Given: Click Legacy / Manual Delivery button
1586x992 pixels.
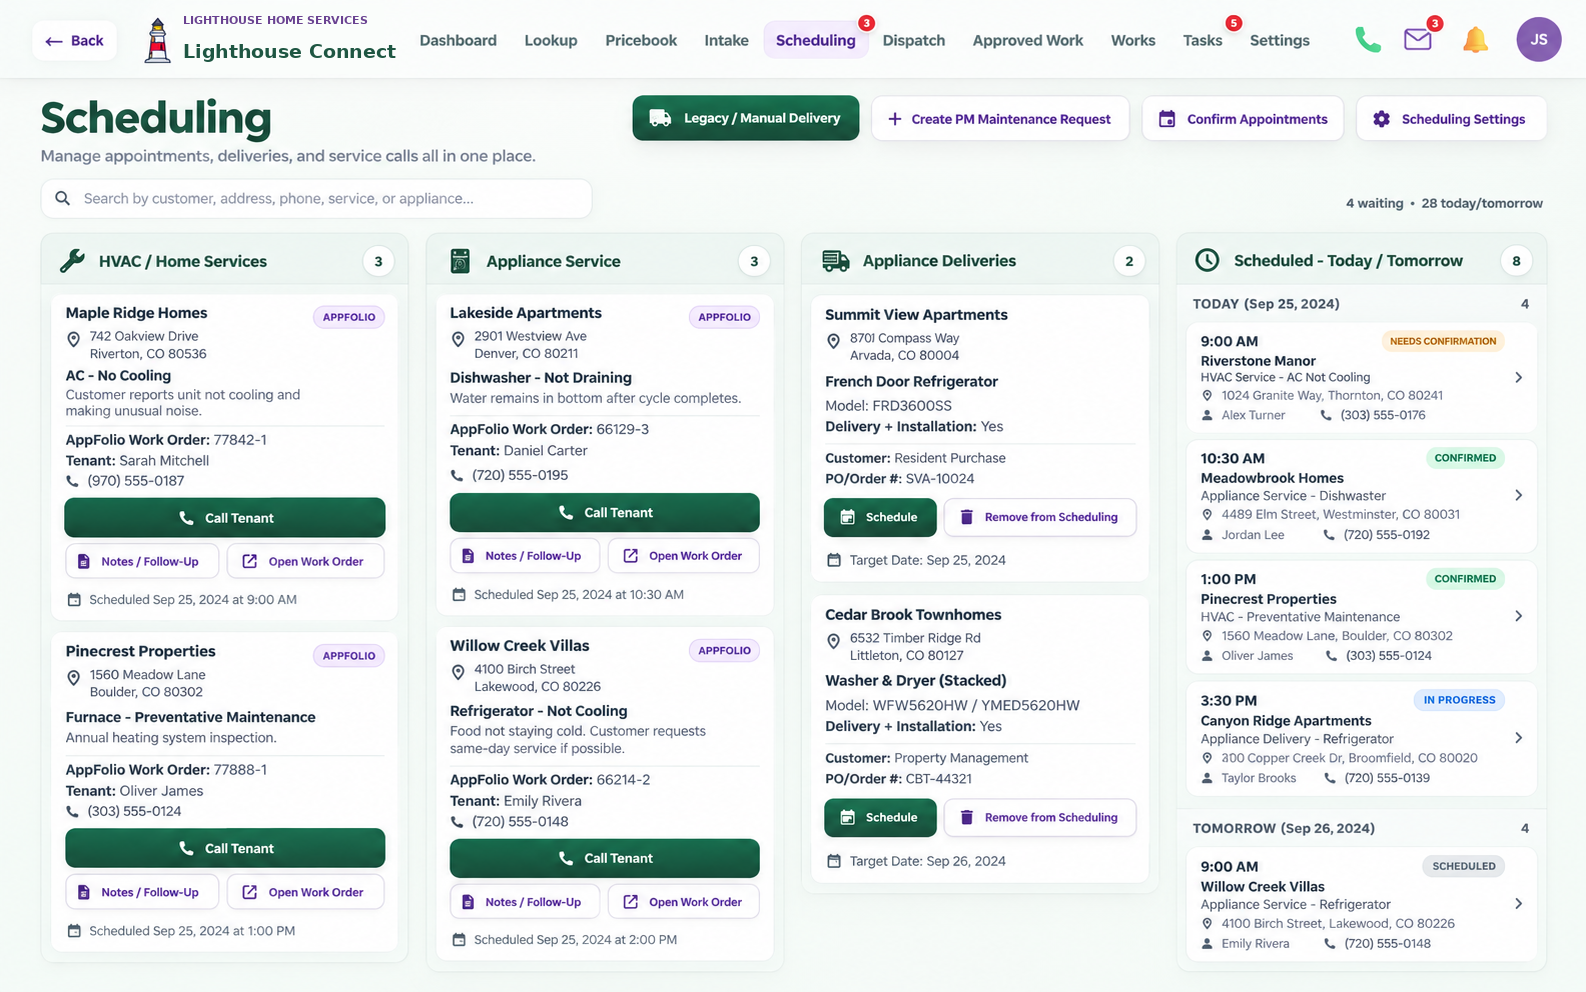Looking at the screenshot, I should (x=746, y=118).
